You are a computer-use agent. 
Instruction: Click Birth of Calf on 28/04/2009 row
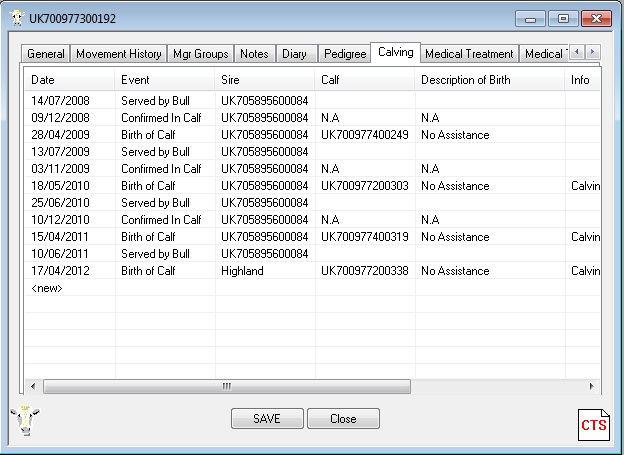click(148, 135)
